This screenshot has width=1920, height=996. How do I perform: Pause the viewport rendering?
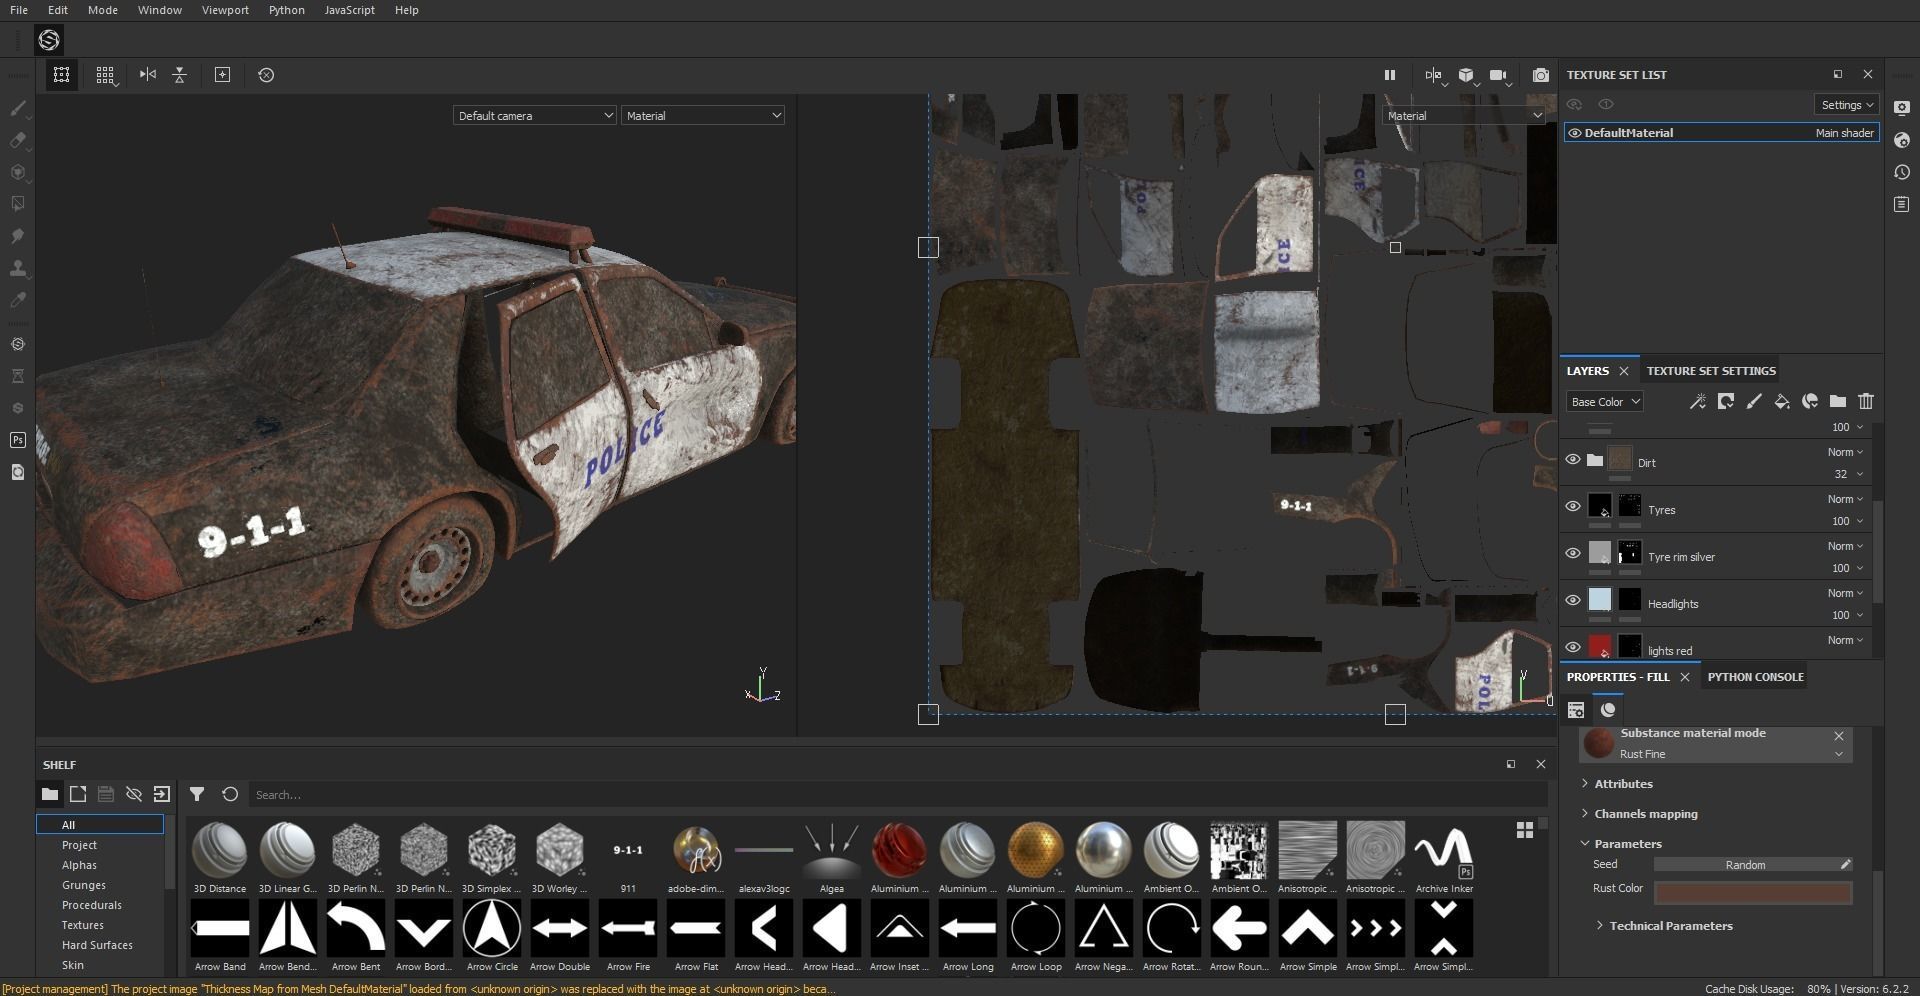coord(1389,75)
